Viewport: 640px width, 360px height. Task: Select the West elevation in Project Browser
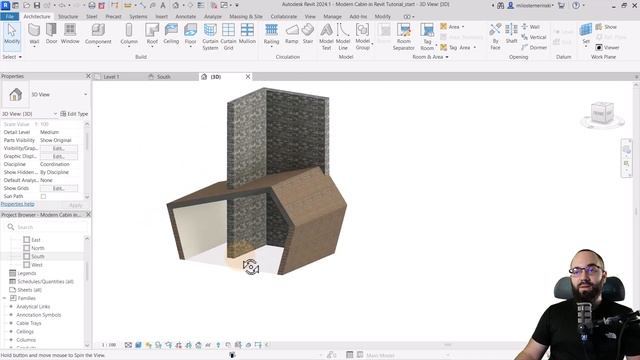tap(37, 265)
